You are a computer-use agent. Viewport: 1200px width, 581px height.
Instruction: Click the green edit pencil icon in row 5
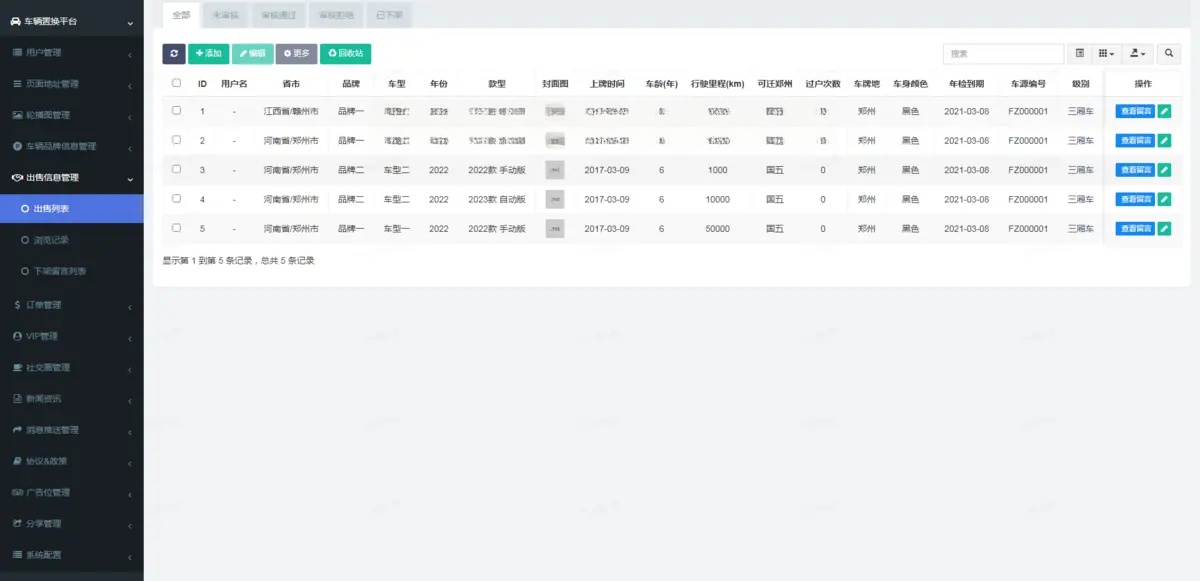coord(1164,229)
